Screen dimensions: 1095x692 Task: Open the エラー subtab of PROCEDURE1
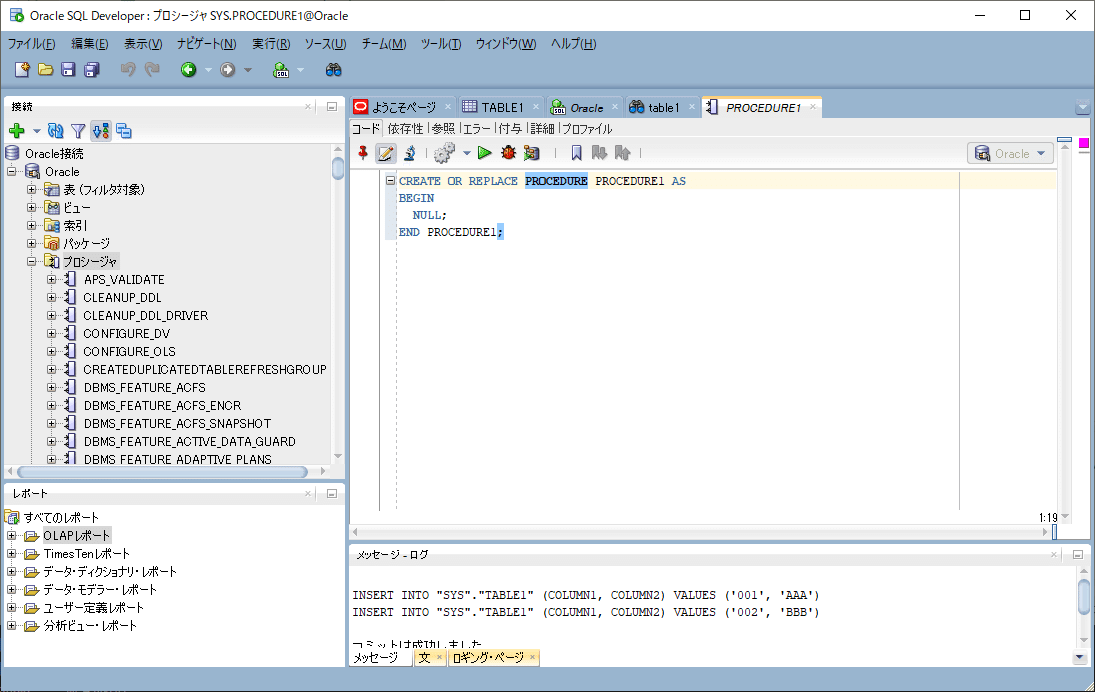pos(476,128)
